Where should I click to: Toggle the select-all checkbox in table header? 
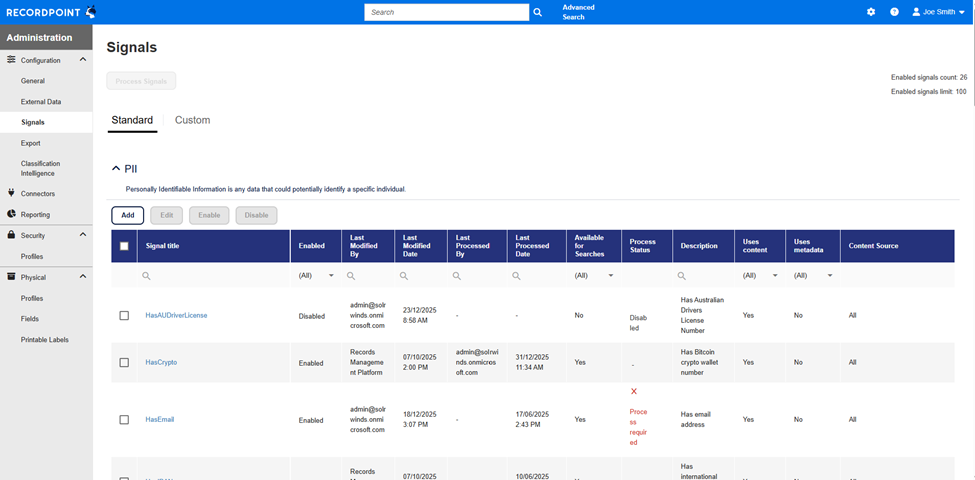click(x=124, y=246)
